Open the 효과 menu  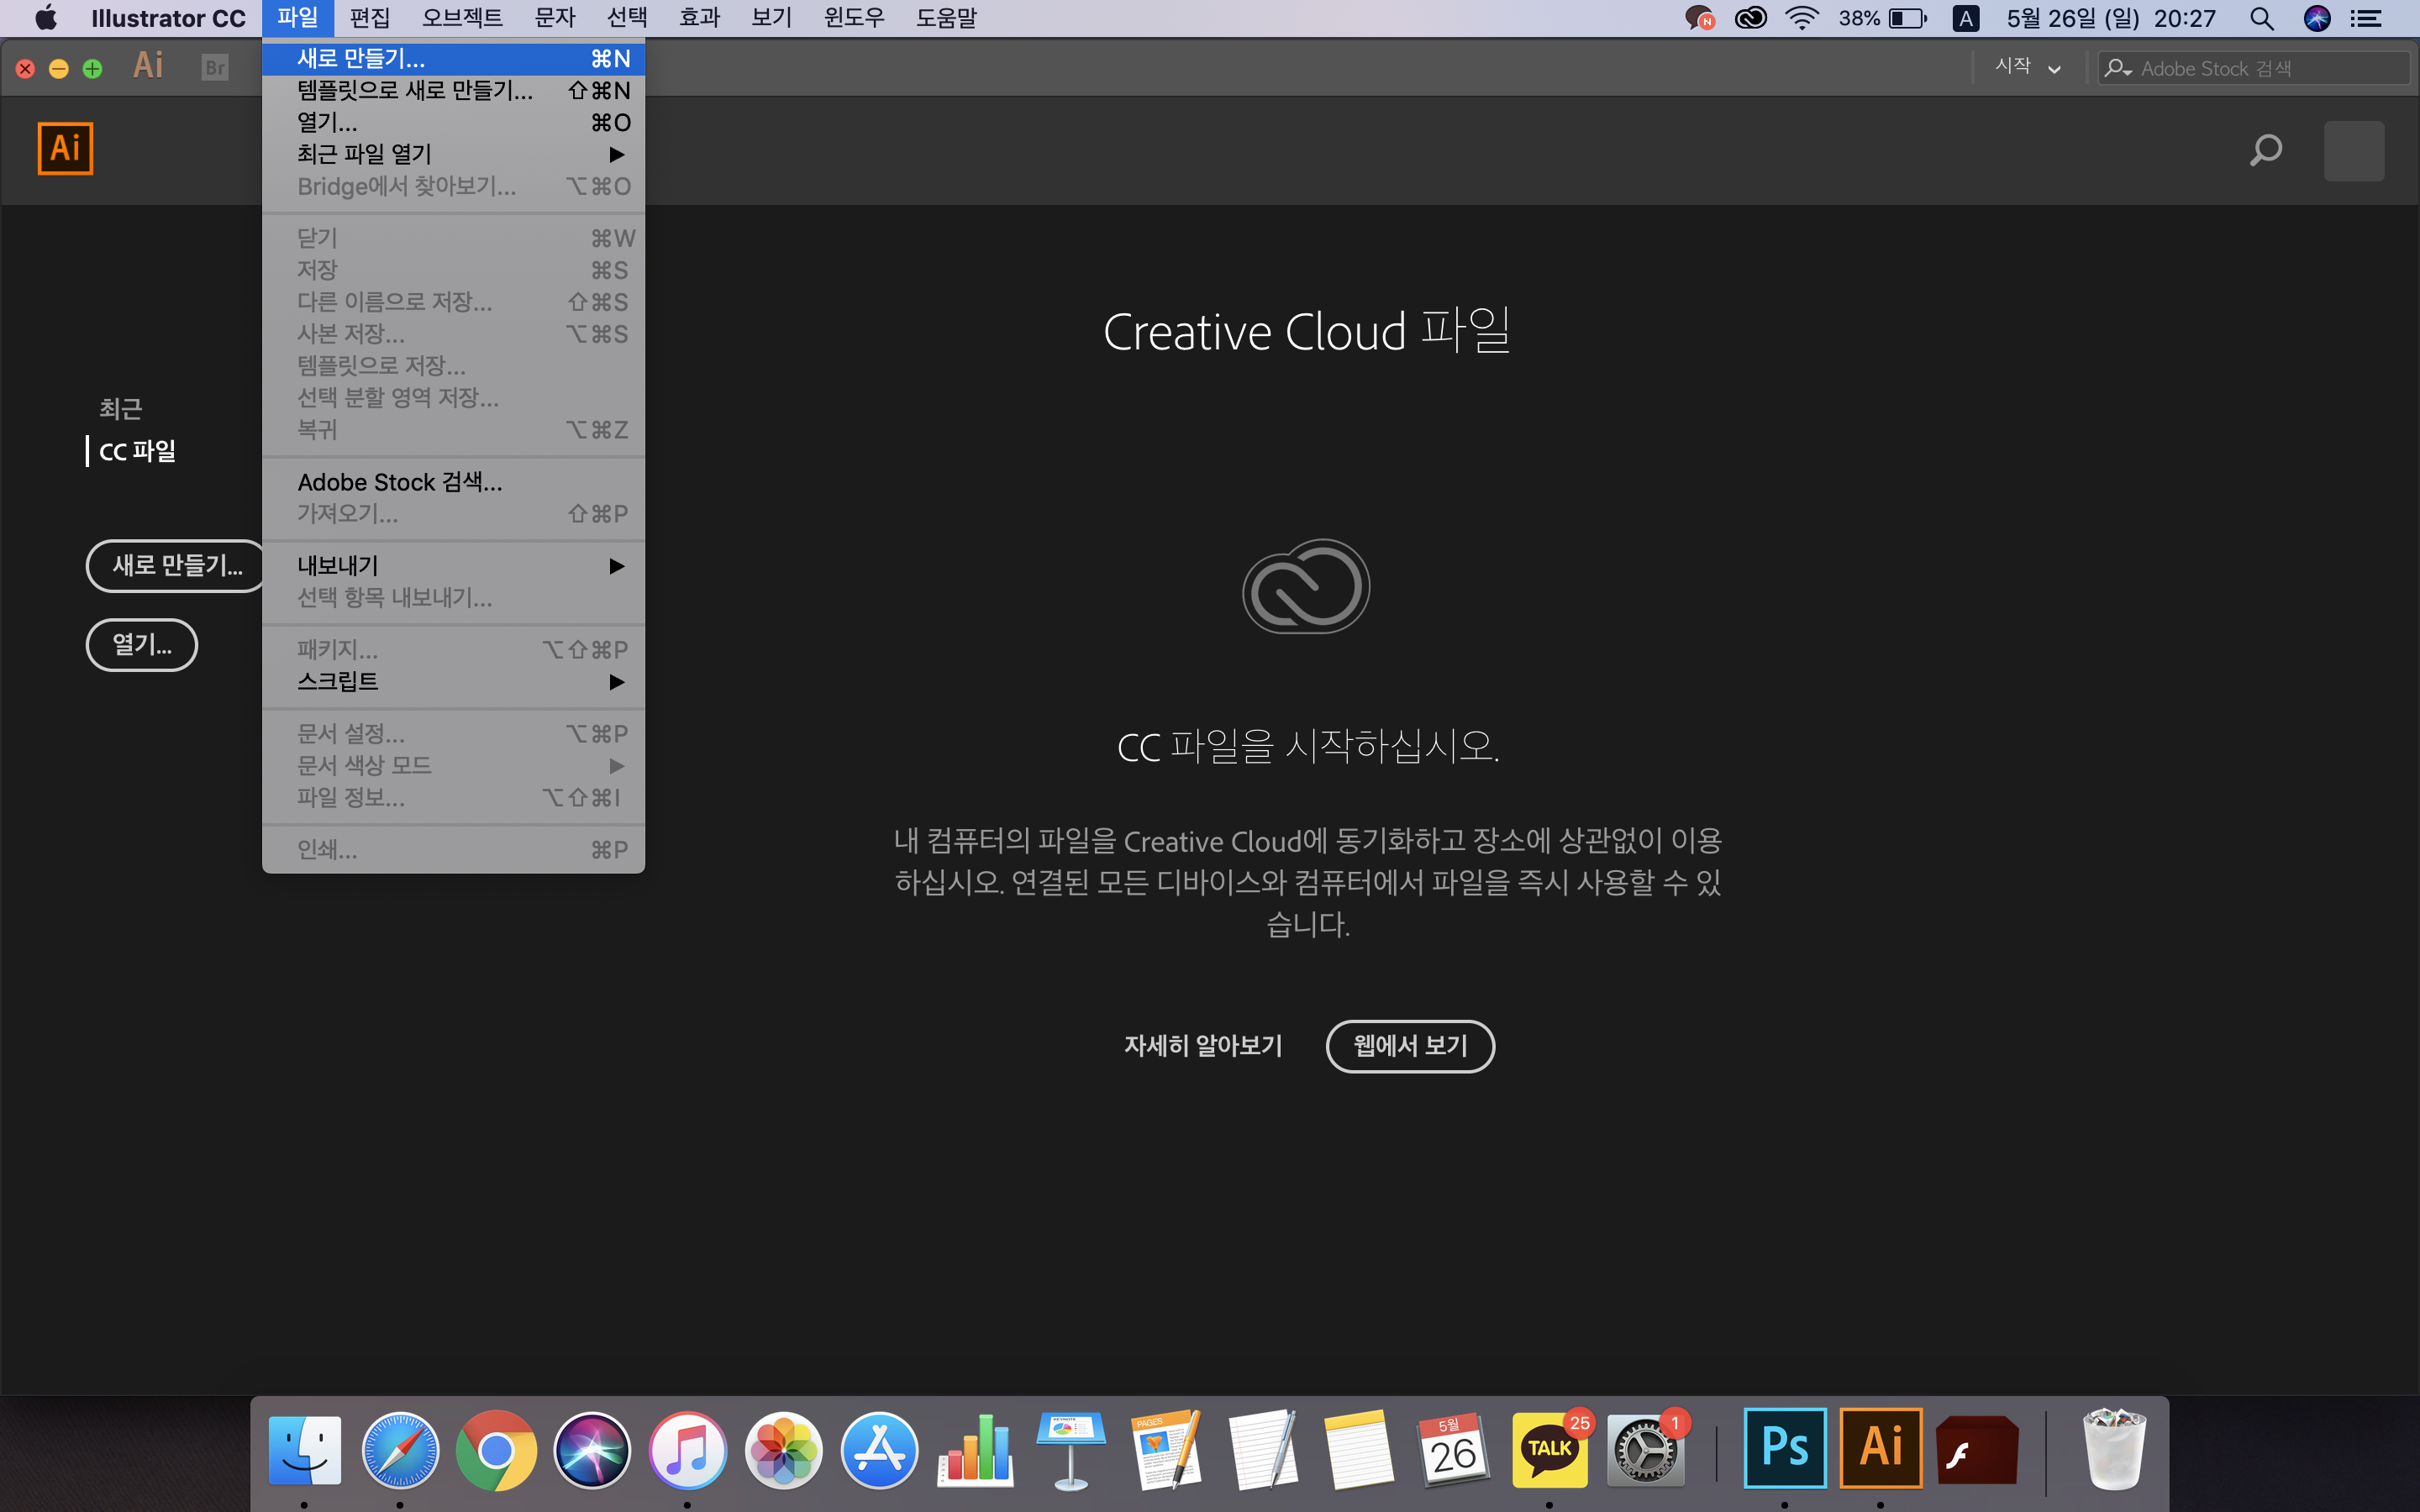[x=699, y=18]
